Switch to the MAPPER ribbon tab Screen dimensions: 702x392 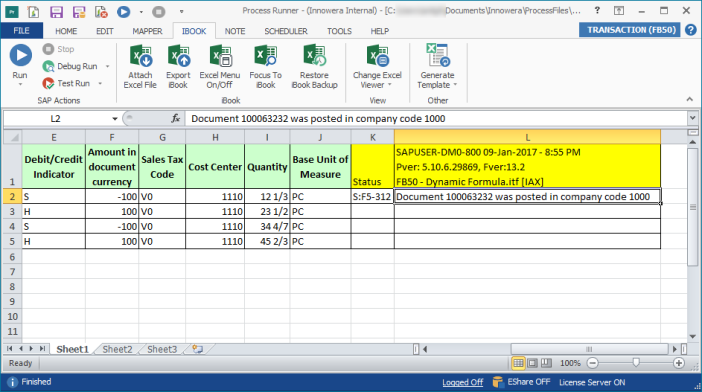click(147, 31)
